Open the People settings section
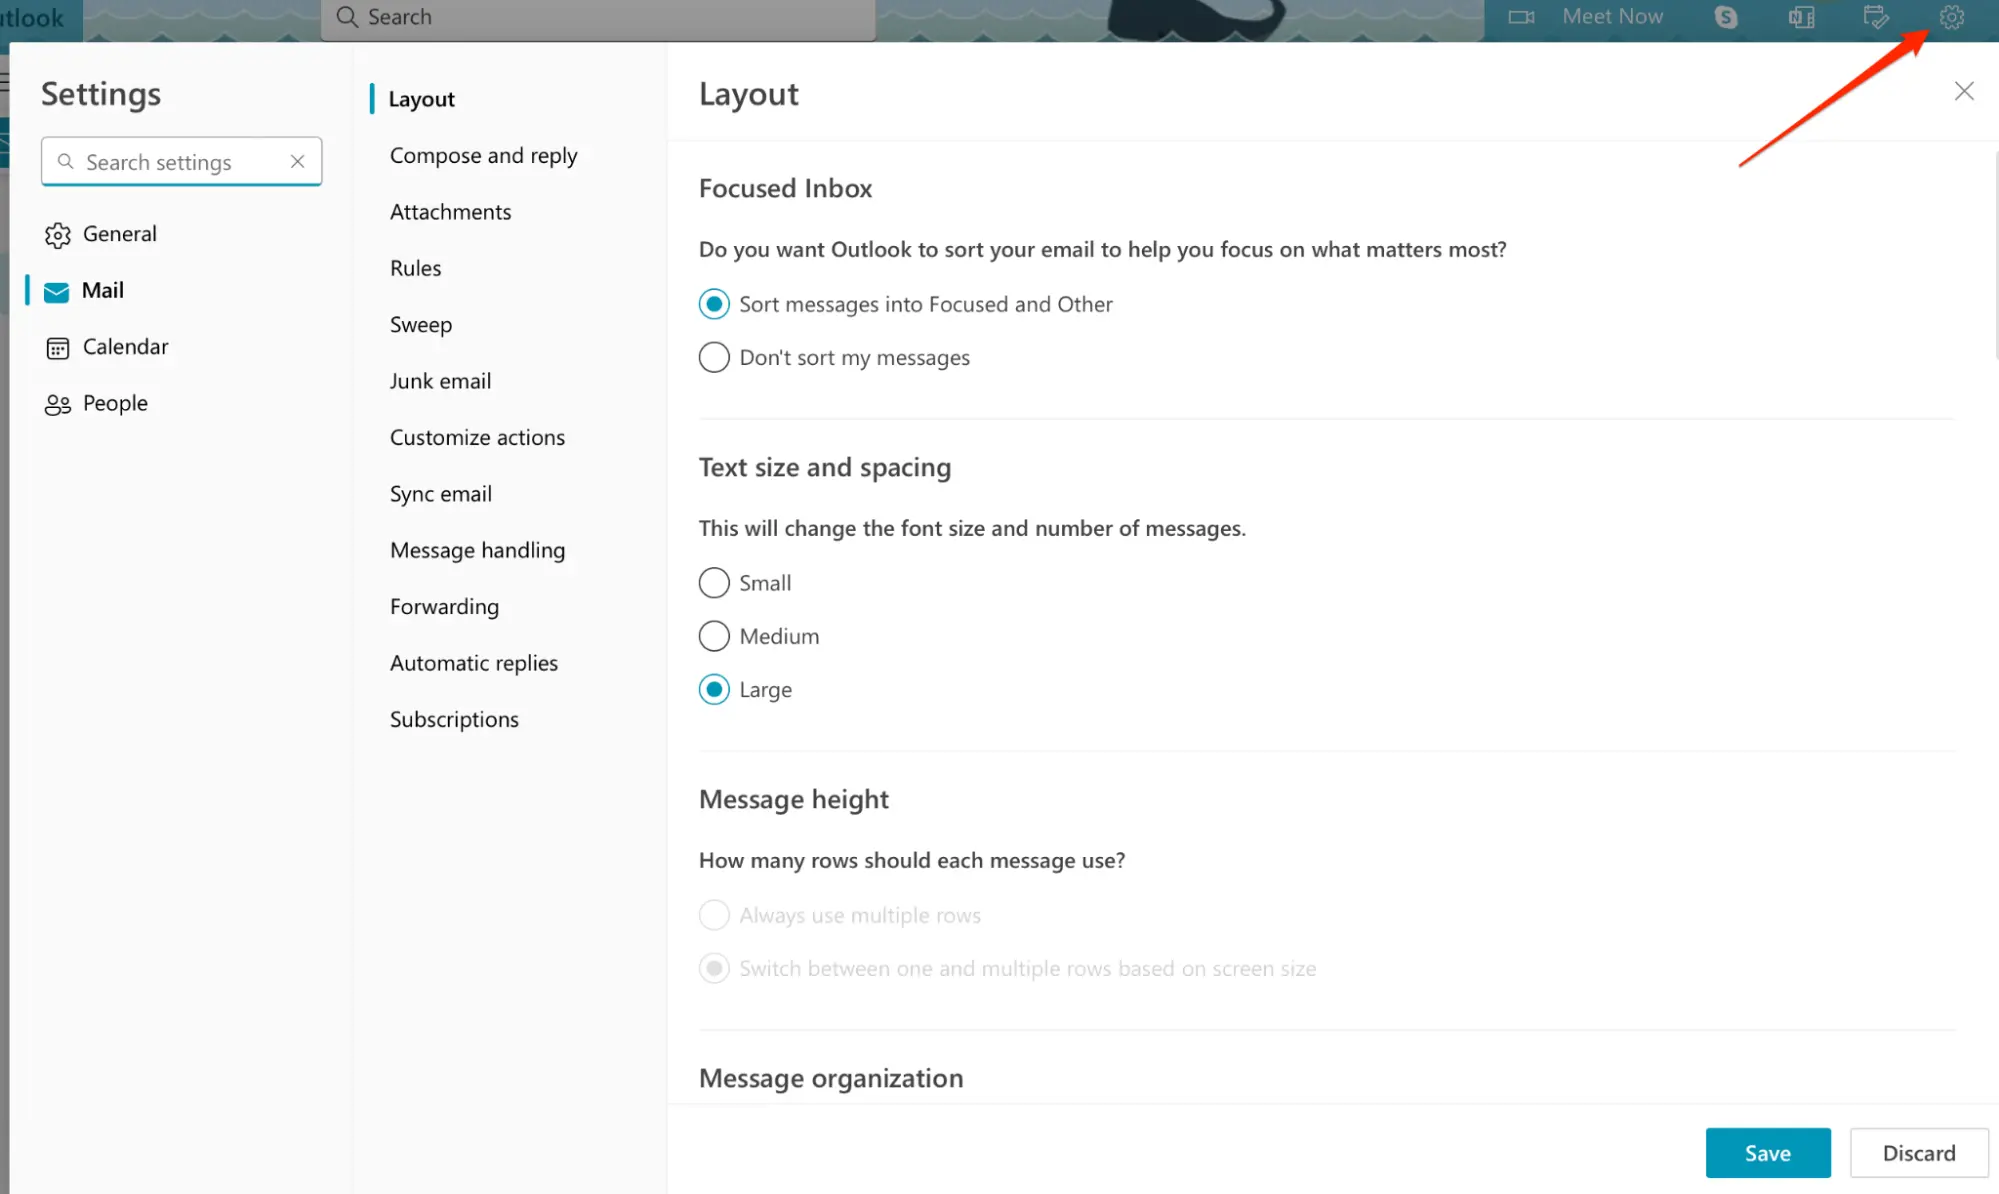 [117, 403]
